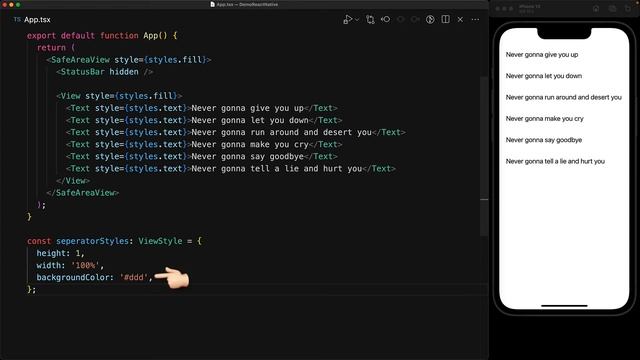Click the 'return' keyword in code
This screenshot has width=640, height=360.
51,48
